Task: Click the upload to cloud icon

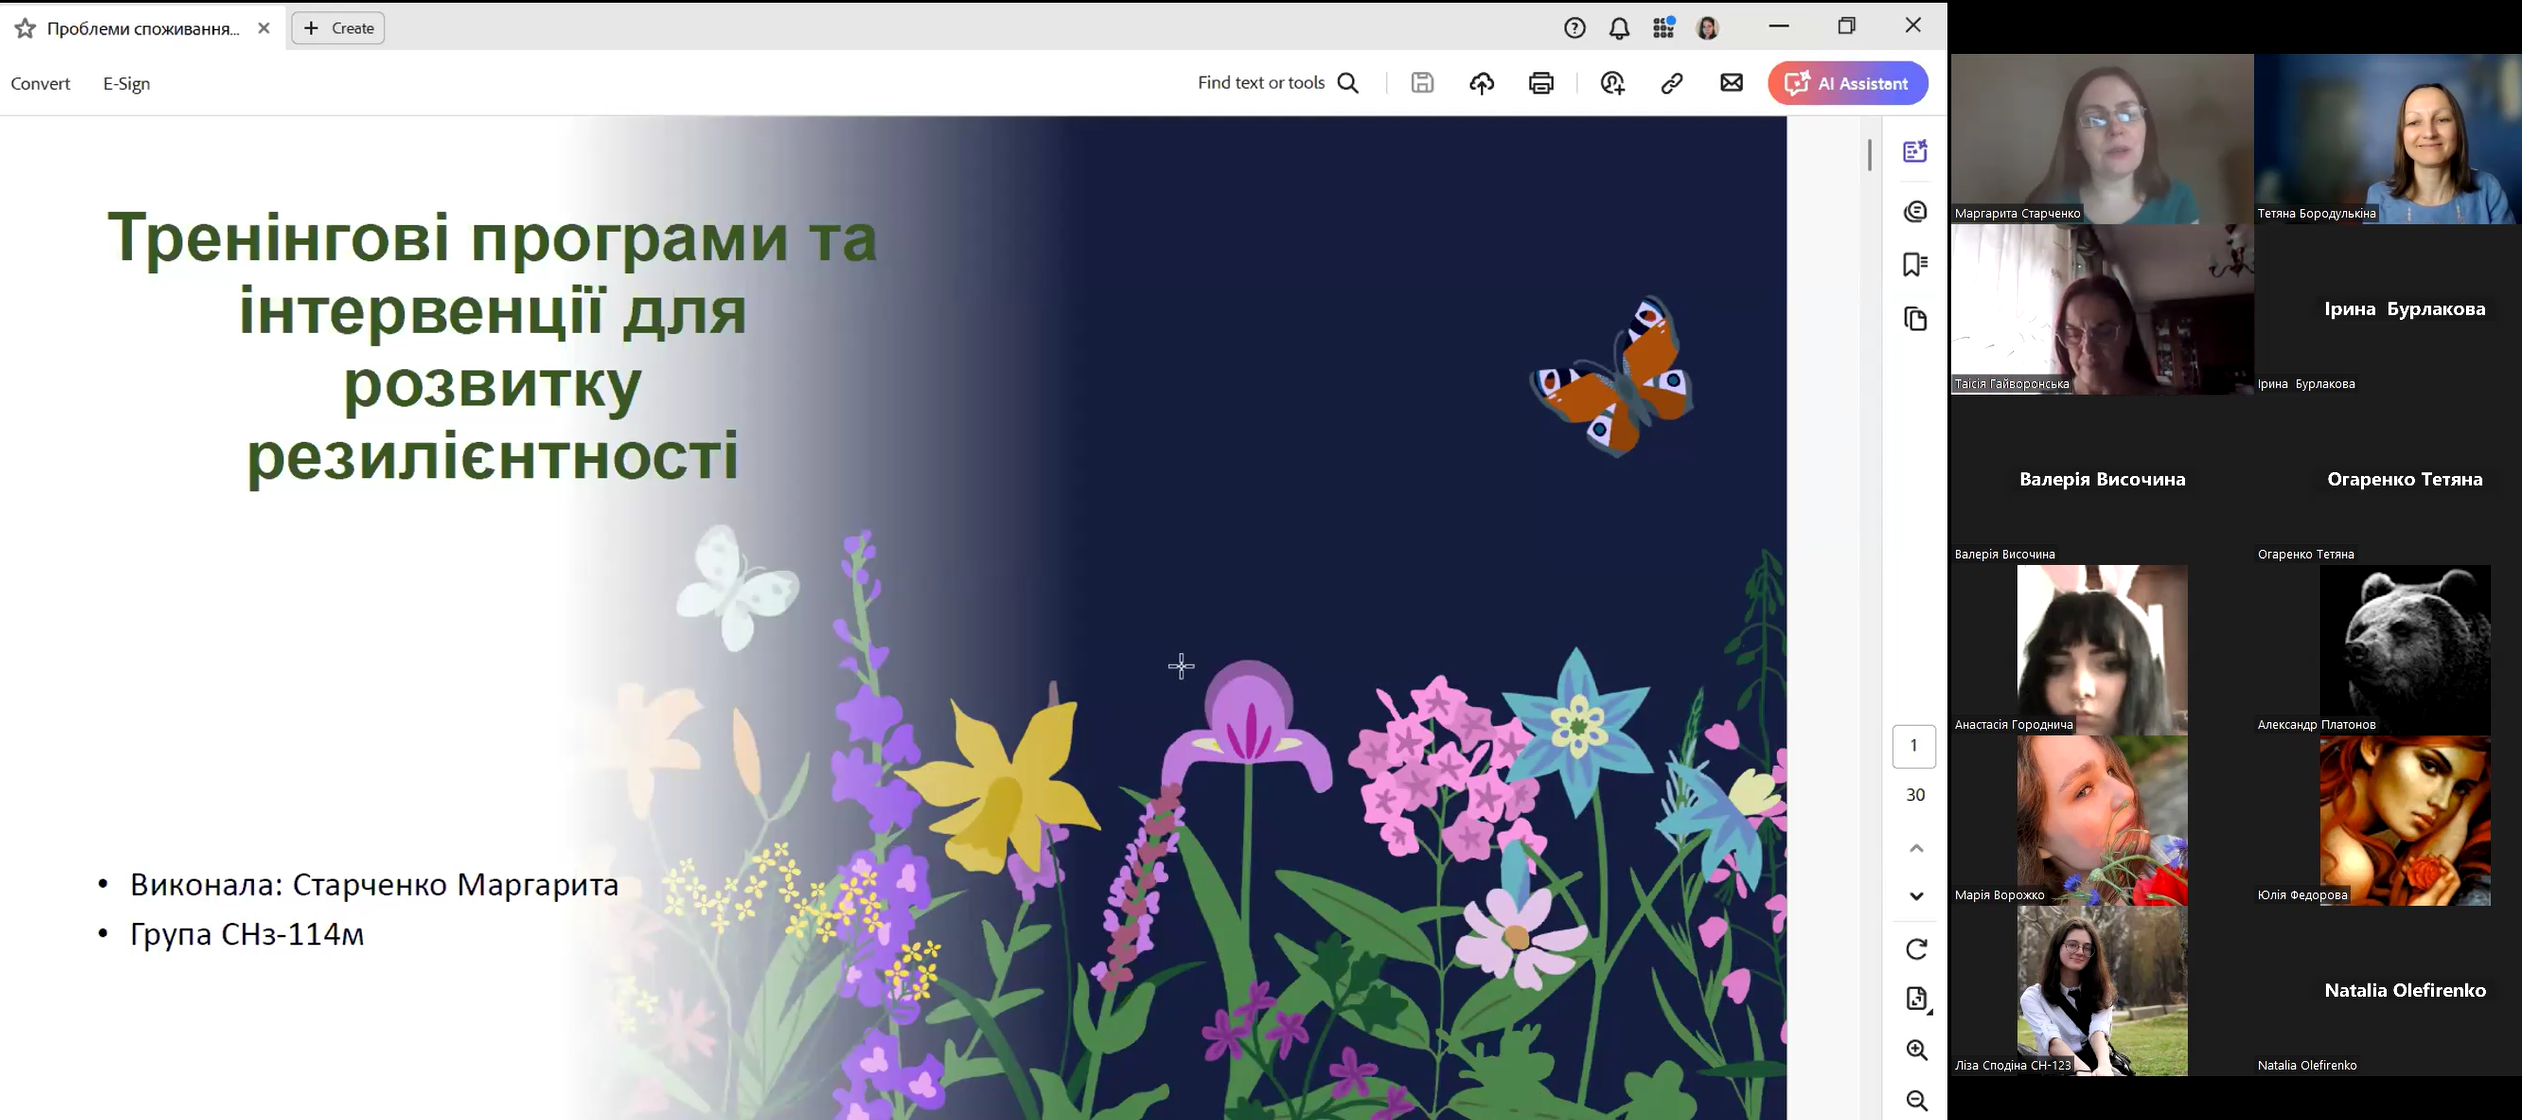Action: [x=1481, y=83]
